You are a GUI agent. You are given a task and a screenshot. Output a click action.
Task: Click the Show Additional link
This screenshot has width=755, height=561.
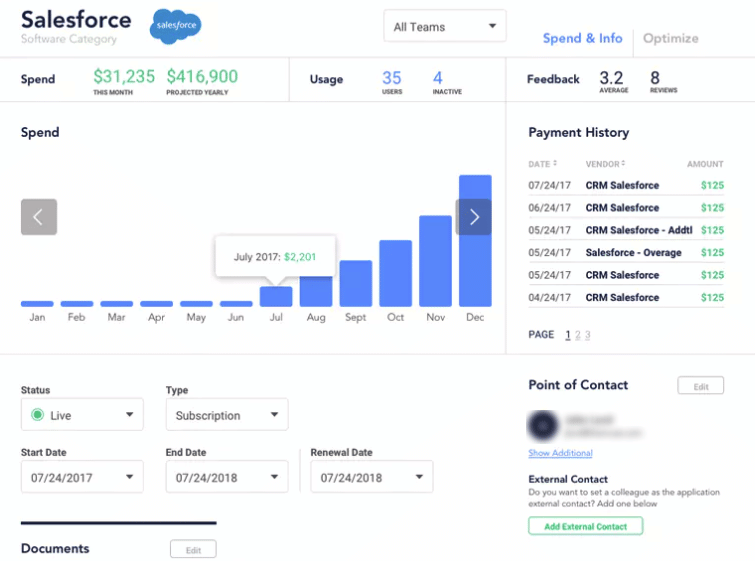pyautogui.click(x=560, y=453)
